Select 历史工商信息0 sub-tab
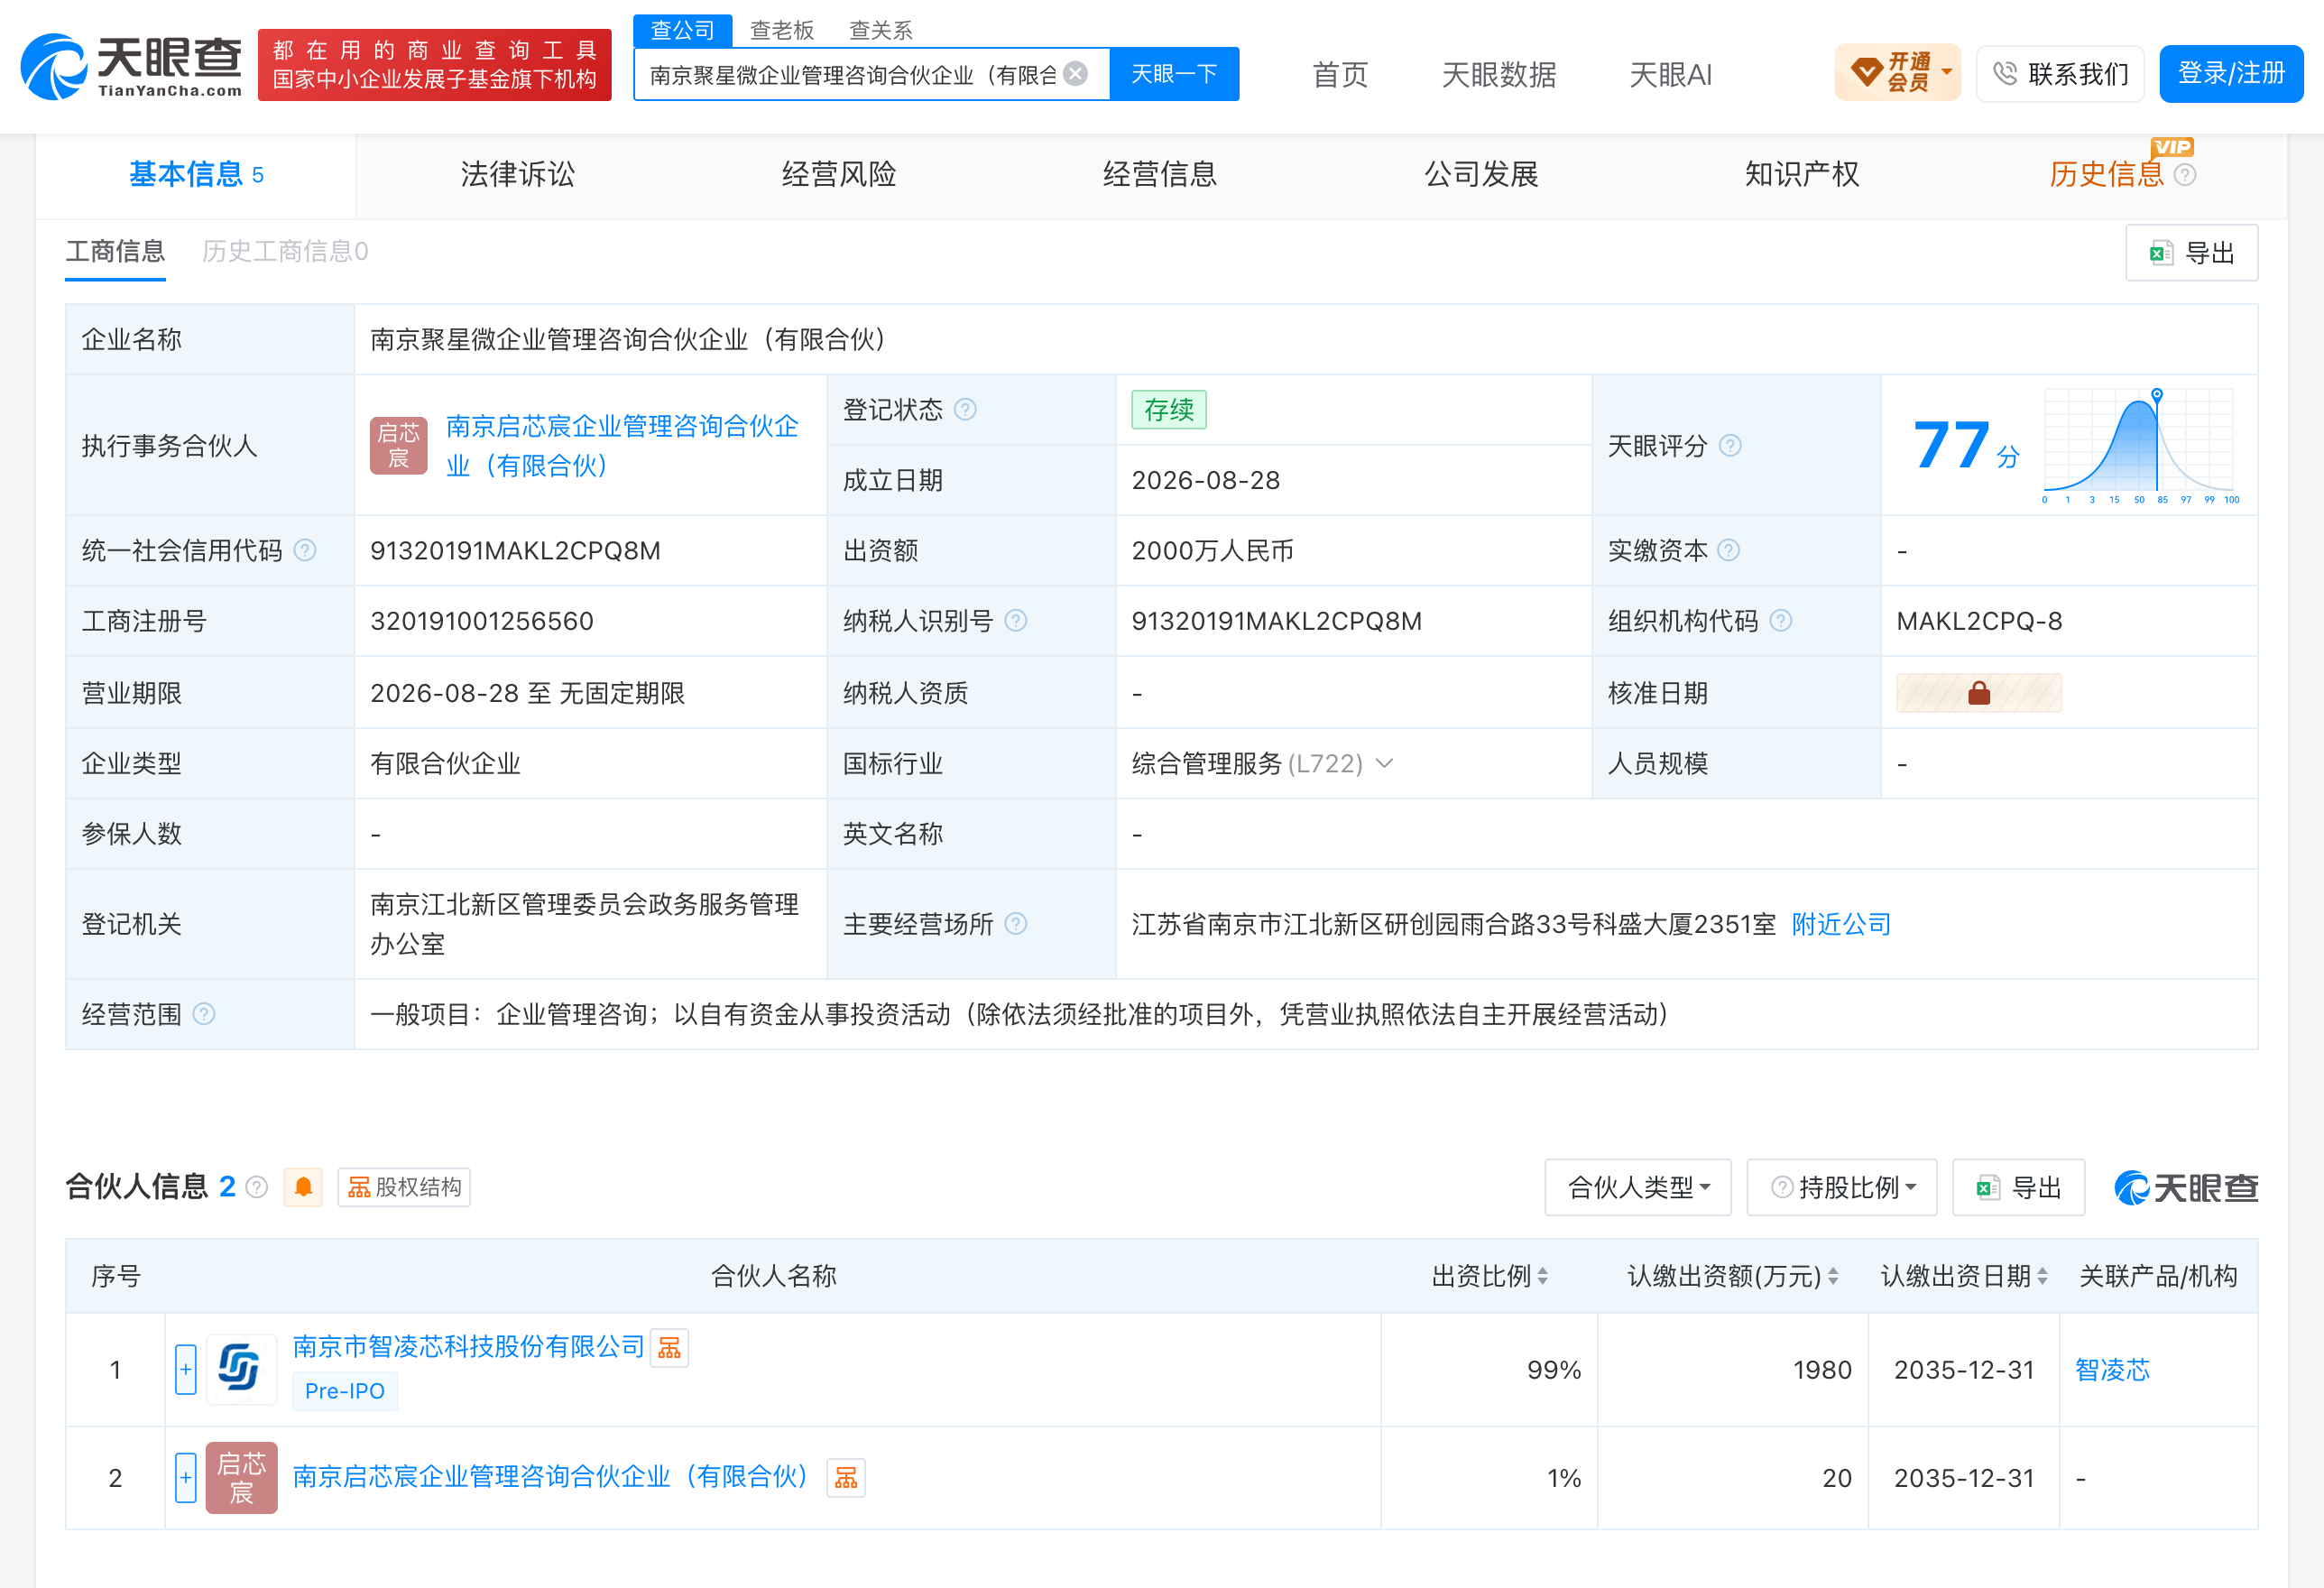The height and width of the screenshot is (1588, 2324). [285, 251]
